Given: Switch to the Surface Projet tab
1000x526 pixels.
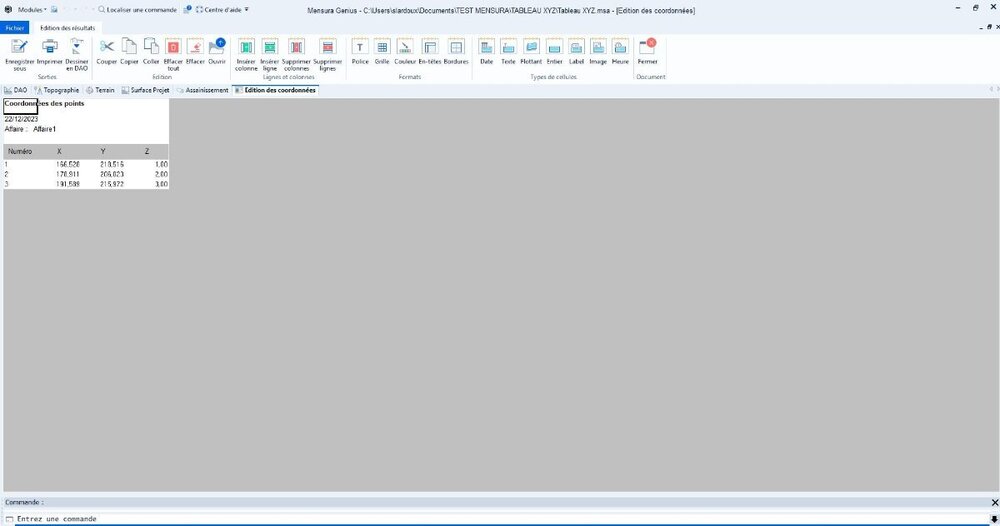Looking at the screenshot, I should coord(145,90).
